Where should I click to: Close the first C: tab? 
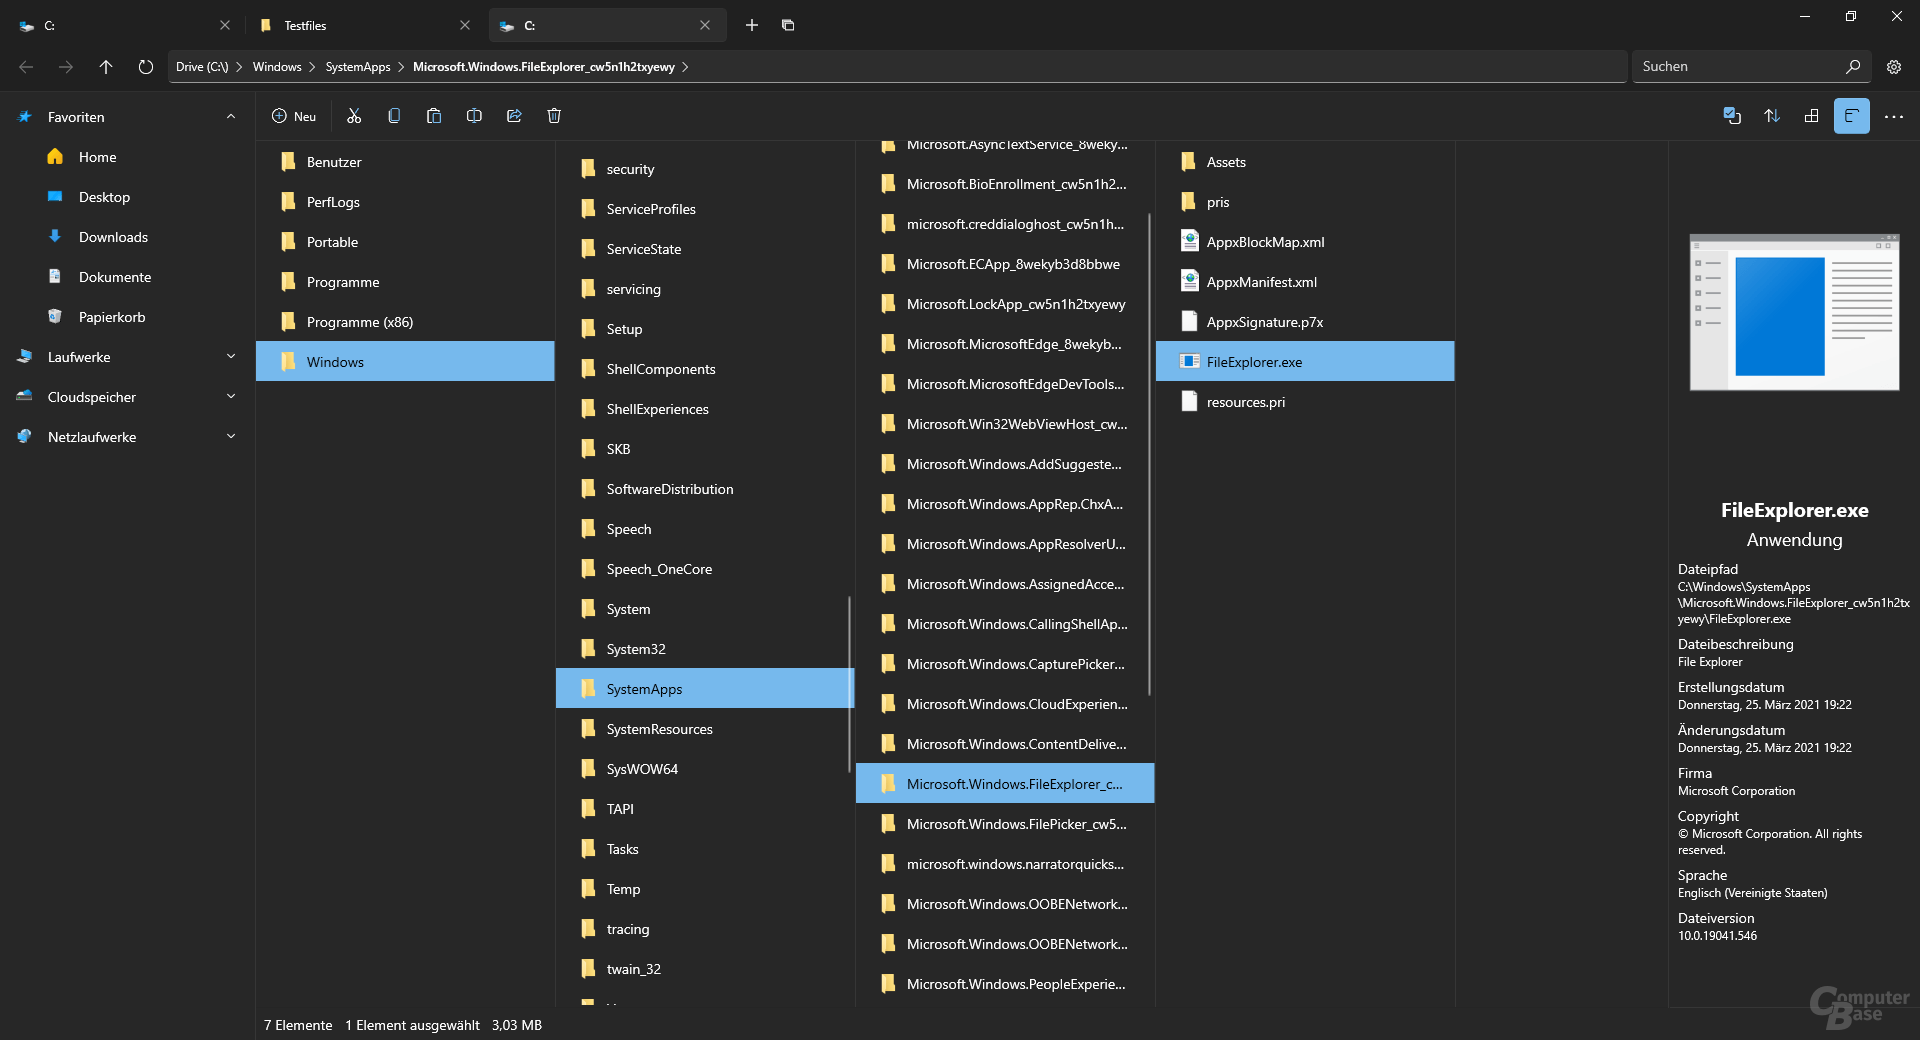tap(225, 25)
